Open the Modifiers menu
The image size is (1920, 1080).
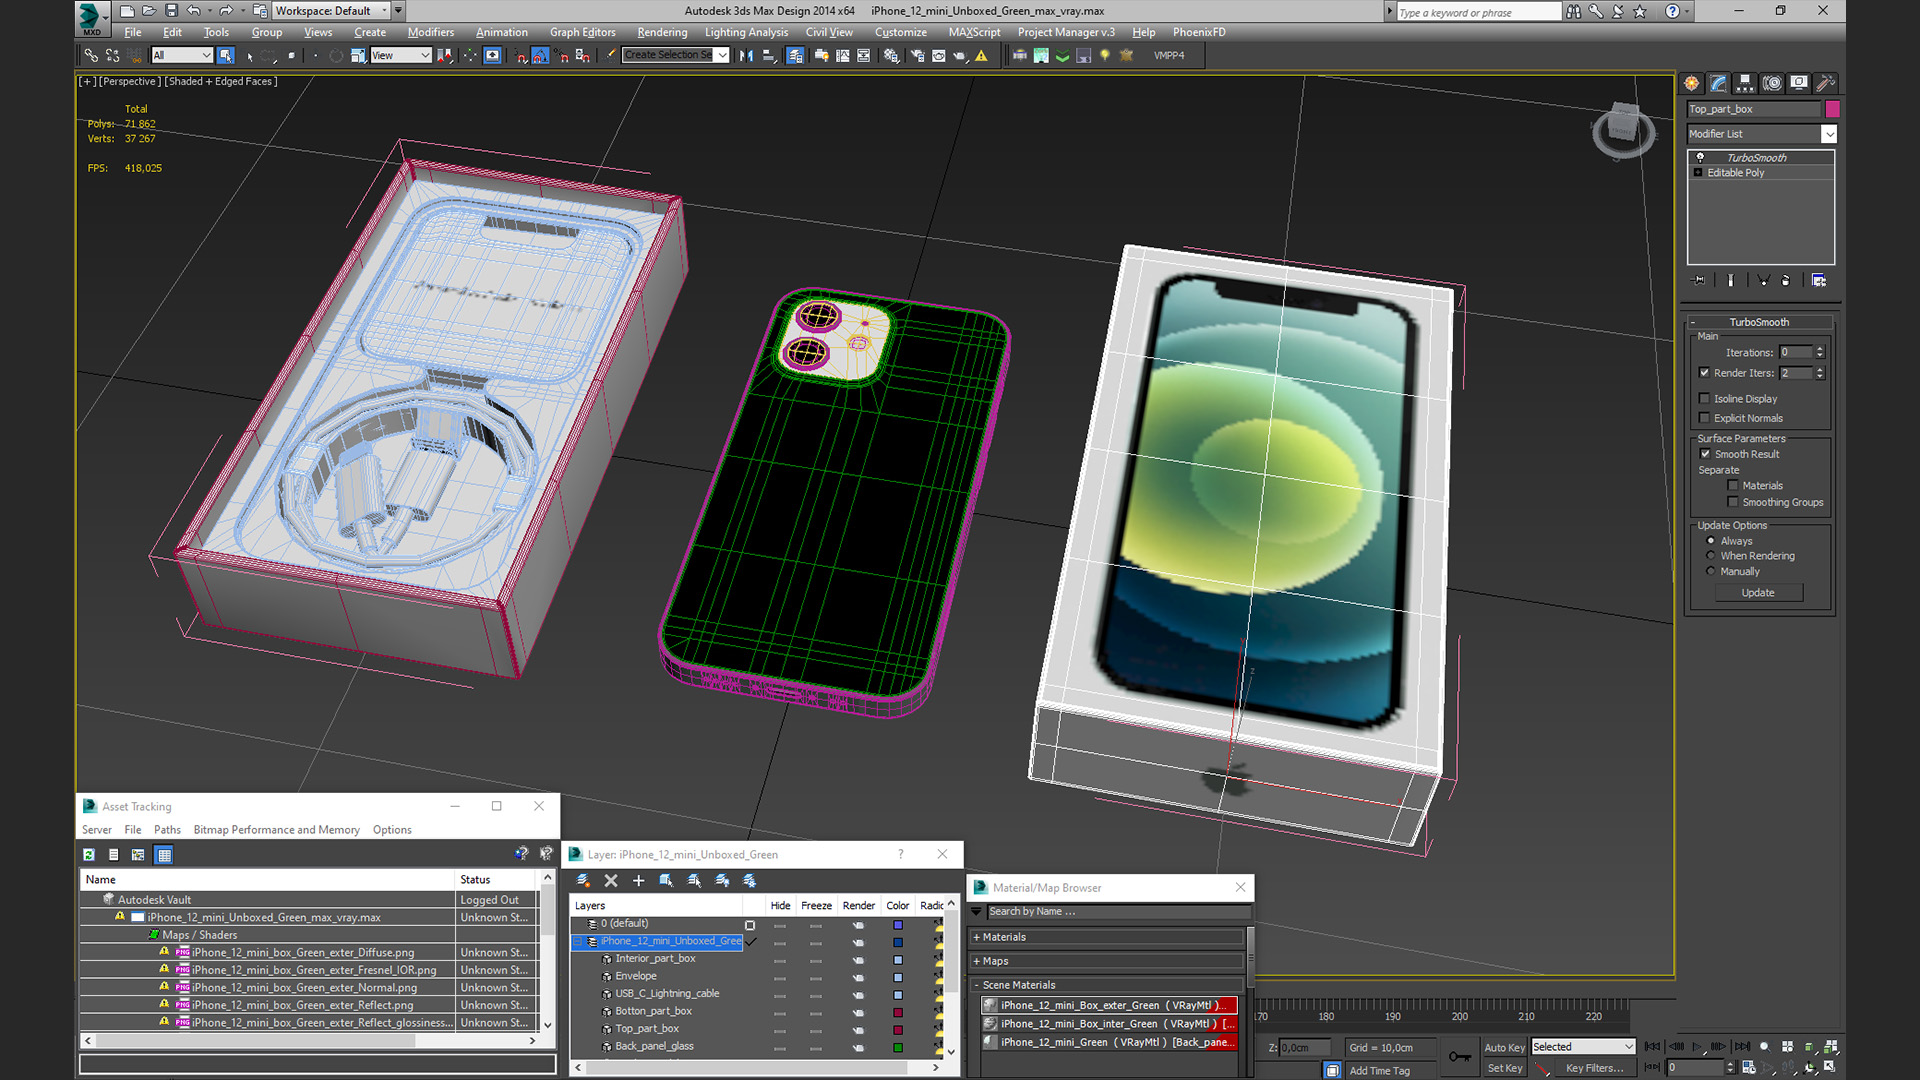click(x=431, y=32)
